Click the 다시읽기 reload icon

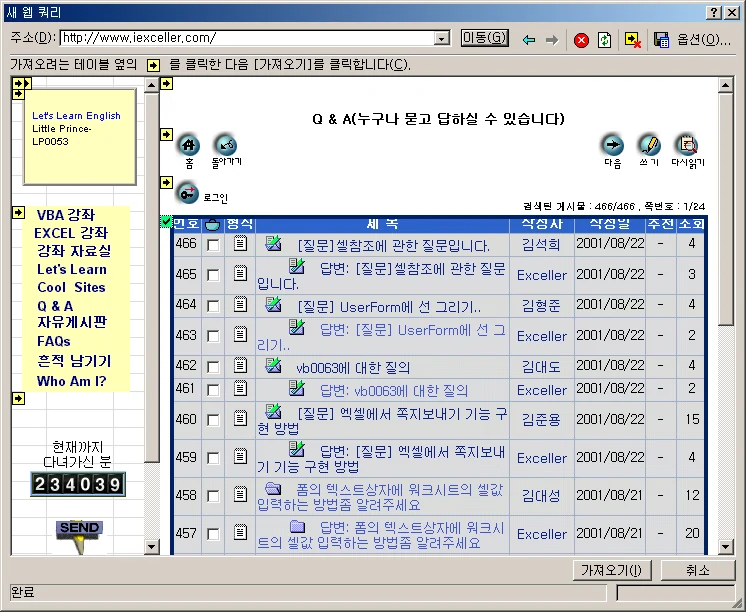[687, 145]
